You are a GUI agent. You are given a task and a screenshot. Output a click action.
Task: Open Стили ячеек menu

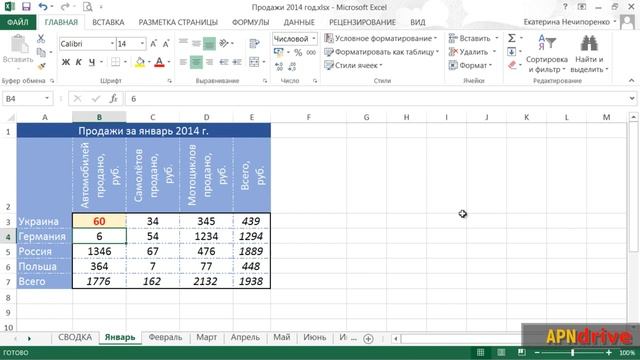[x=353, y=65]
